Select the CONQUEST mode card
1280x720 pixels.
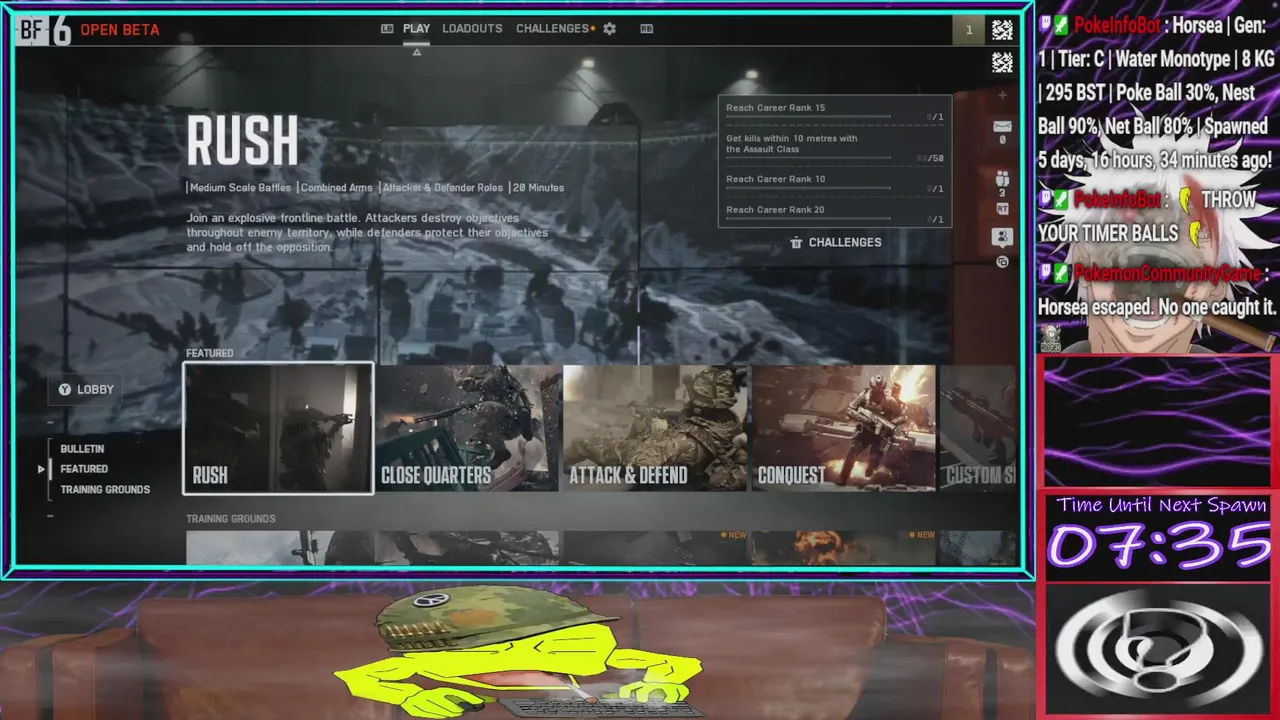click(x=843, y=428)
